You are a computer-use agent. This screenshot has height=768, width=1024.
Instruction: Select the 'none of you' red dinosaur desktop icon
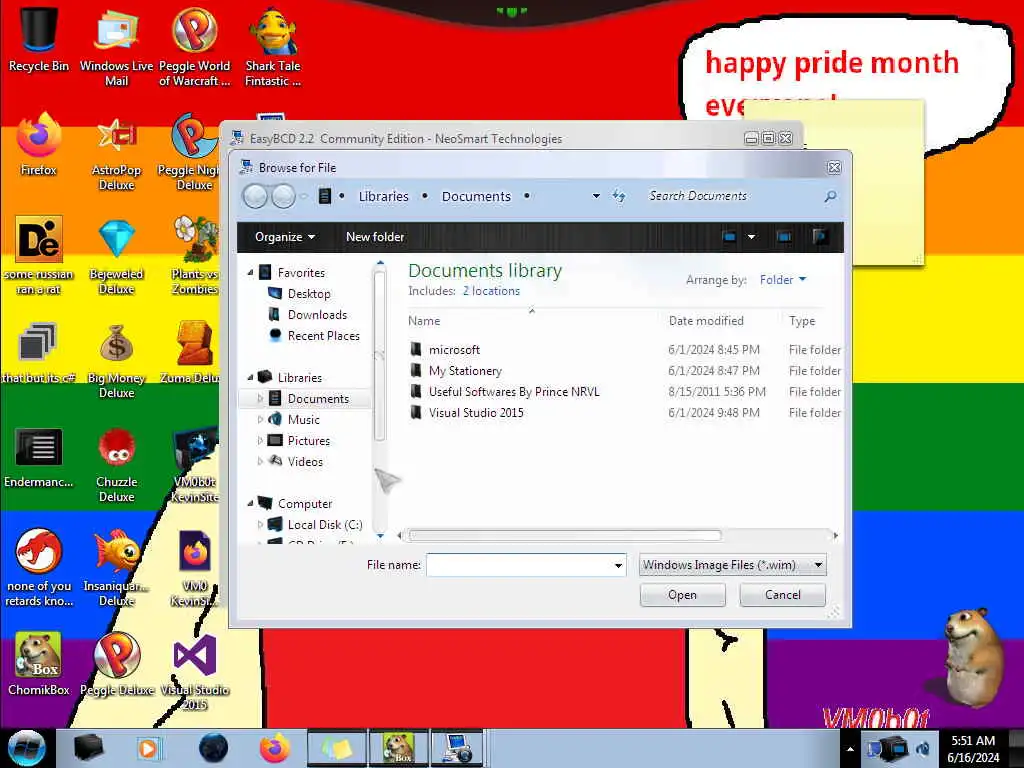(x=39, y=568)
